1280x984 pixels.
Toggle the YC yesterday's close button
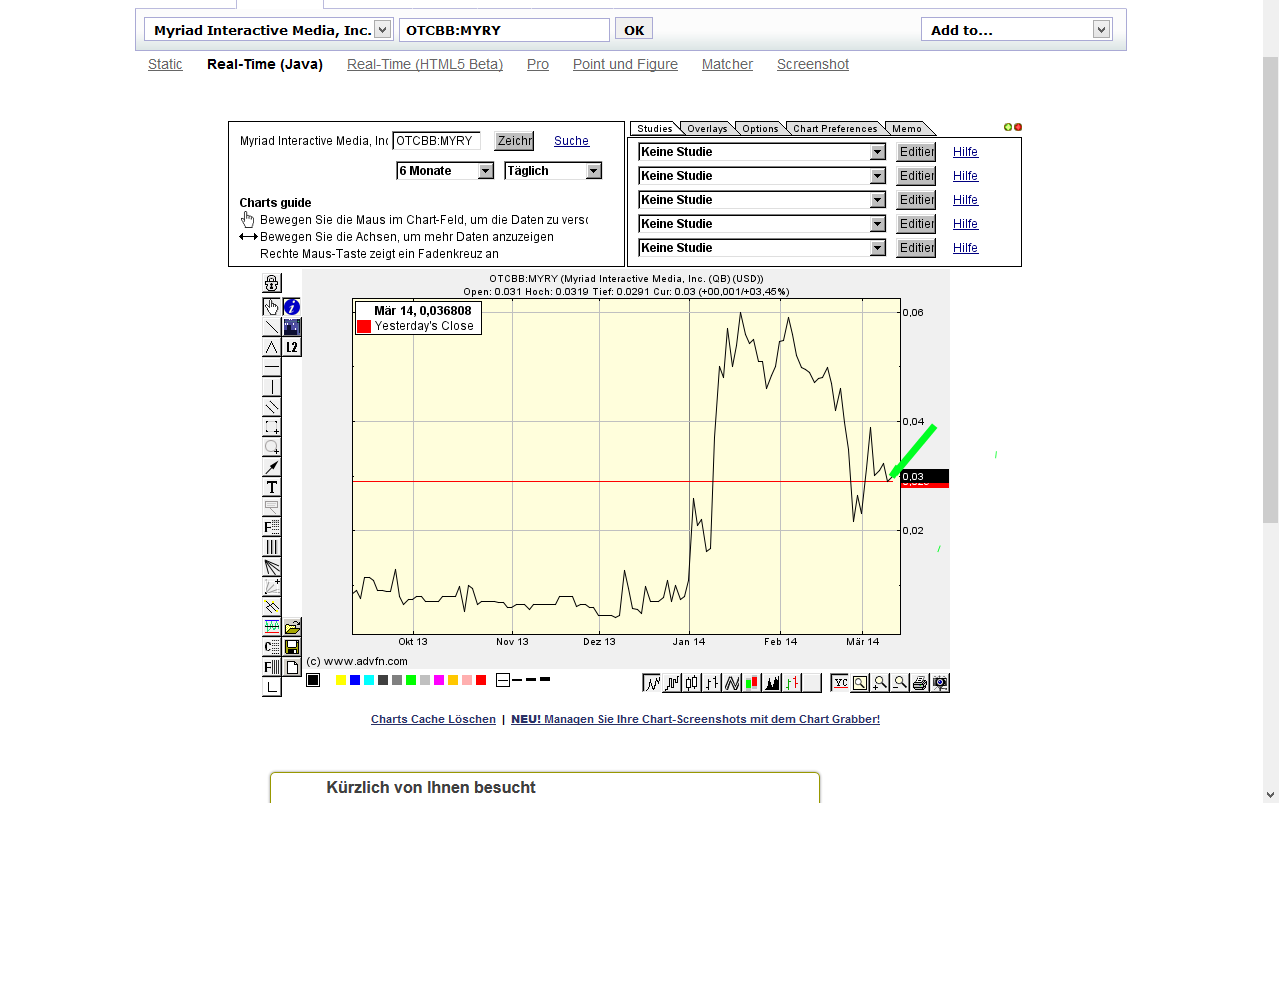(x=840, y=683)
